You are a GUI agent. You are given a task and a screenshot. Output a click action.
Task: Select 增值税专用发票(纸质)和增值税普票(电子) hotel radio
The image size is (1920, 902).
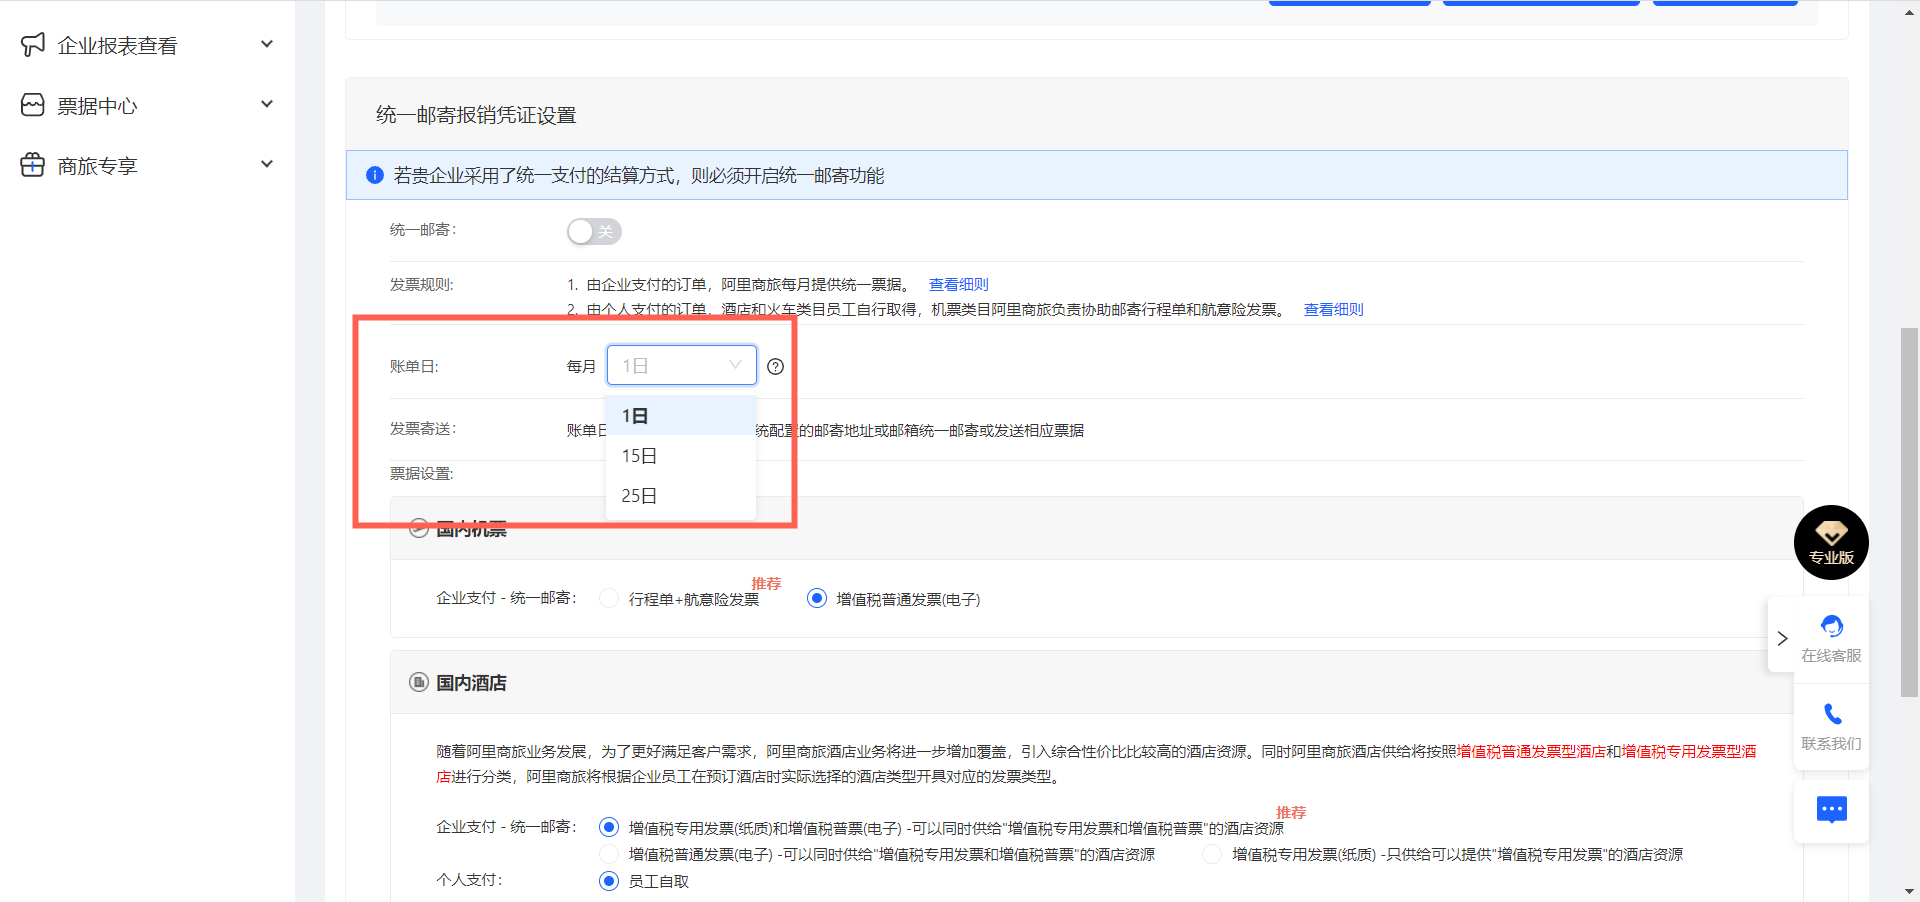(x=608, y=827)
